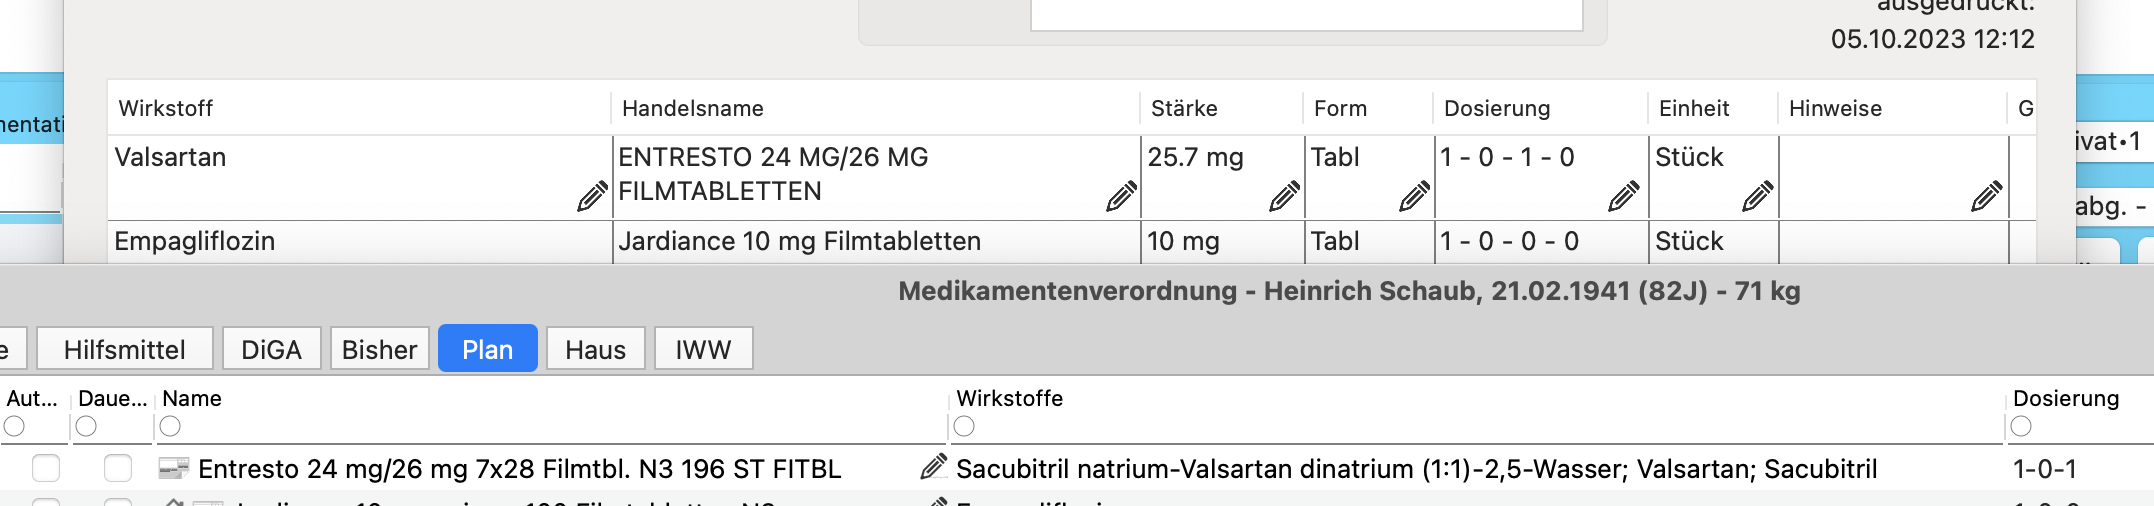2154x506 pixels.
Task: Edit the 25.7 mg Stärke pencil
Action: (x=1284, y=196)
